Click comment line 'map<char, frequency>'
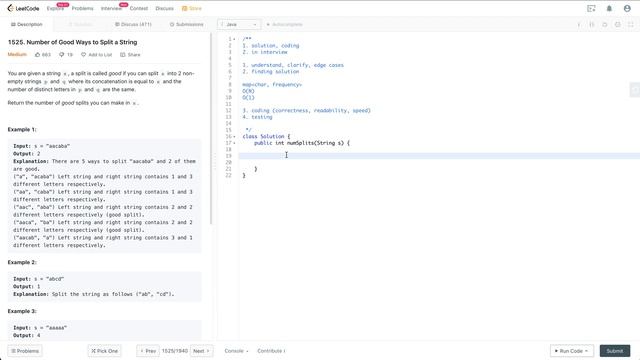This screenshot has height=360, width=640. [272, 84]
